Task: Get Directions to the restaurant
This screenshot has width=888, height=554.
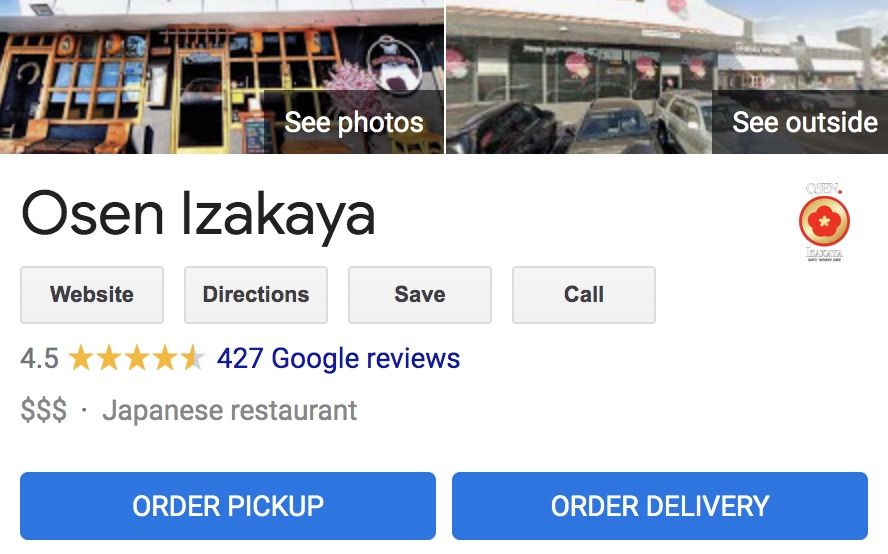Action: 256,295
